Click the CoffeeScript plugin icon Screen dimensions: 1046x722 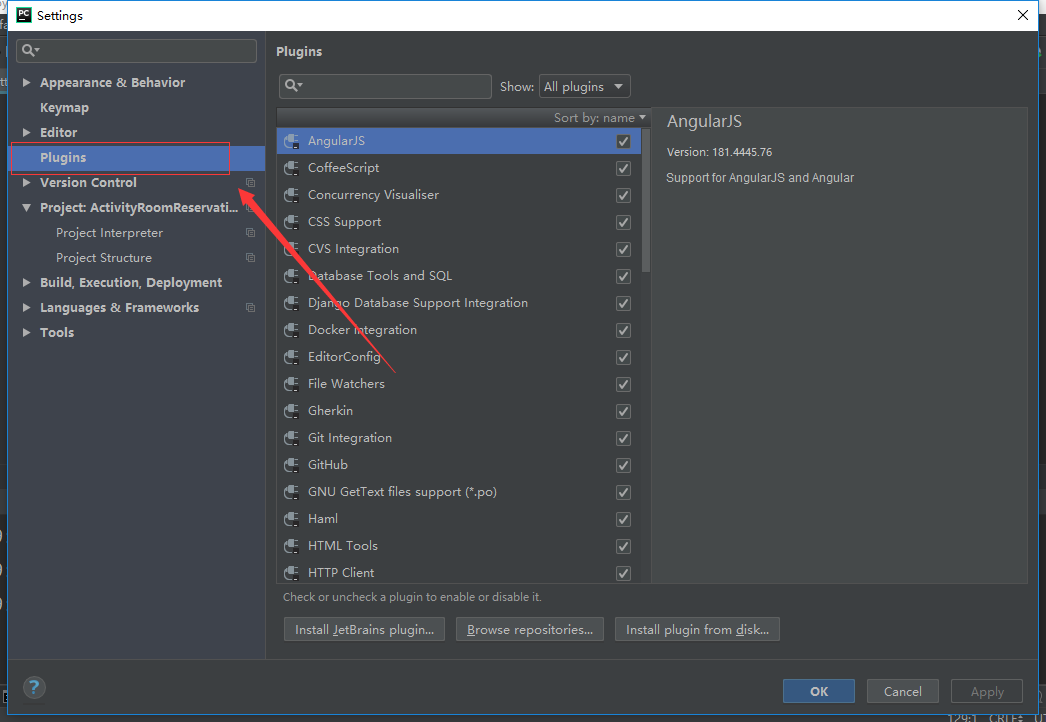(x=292, y=168)
